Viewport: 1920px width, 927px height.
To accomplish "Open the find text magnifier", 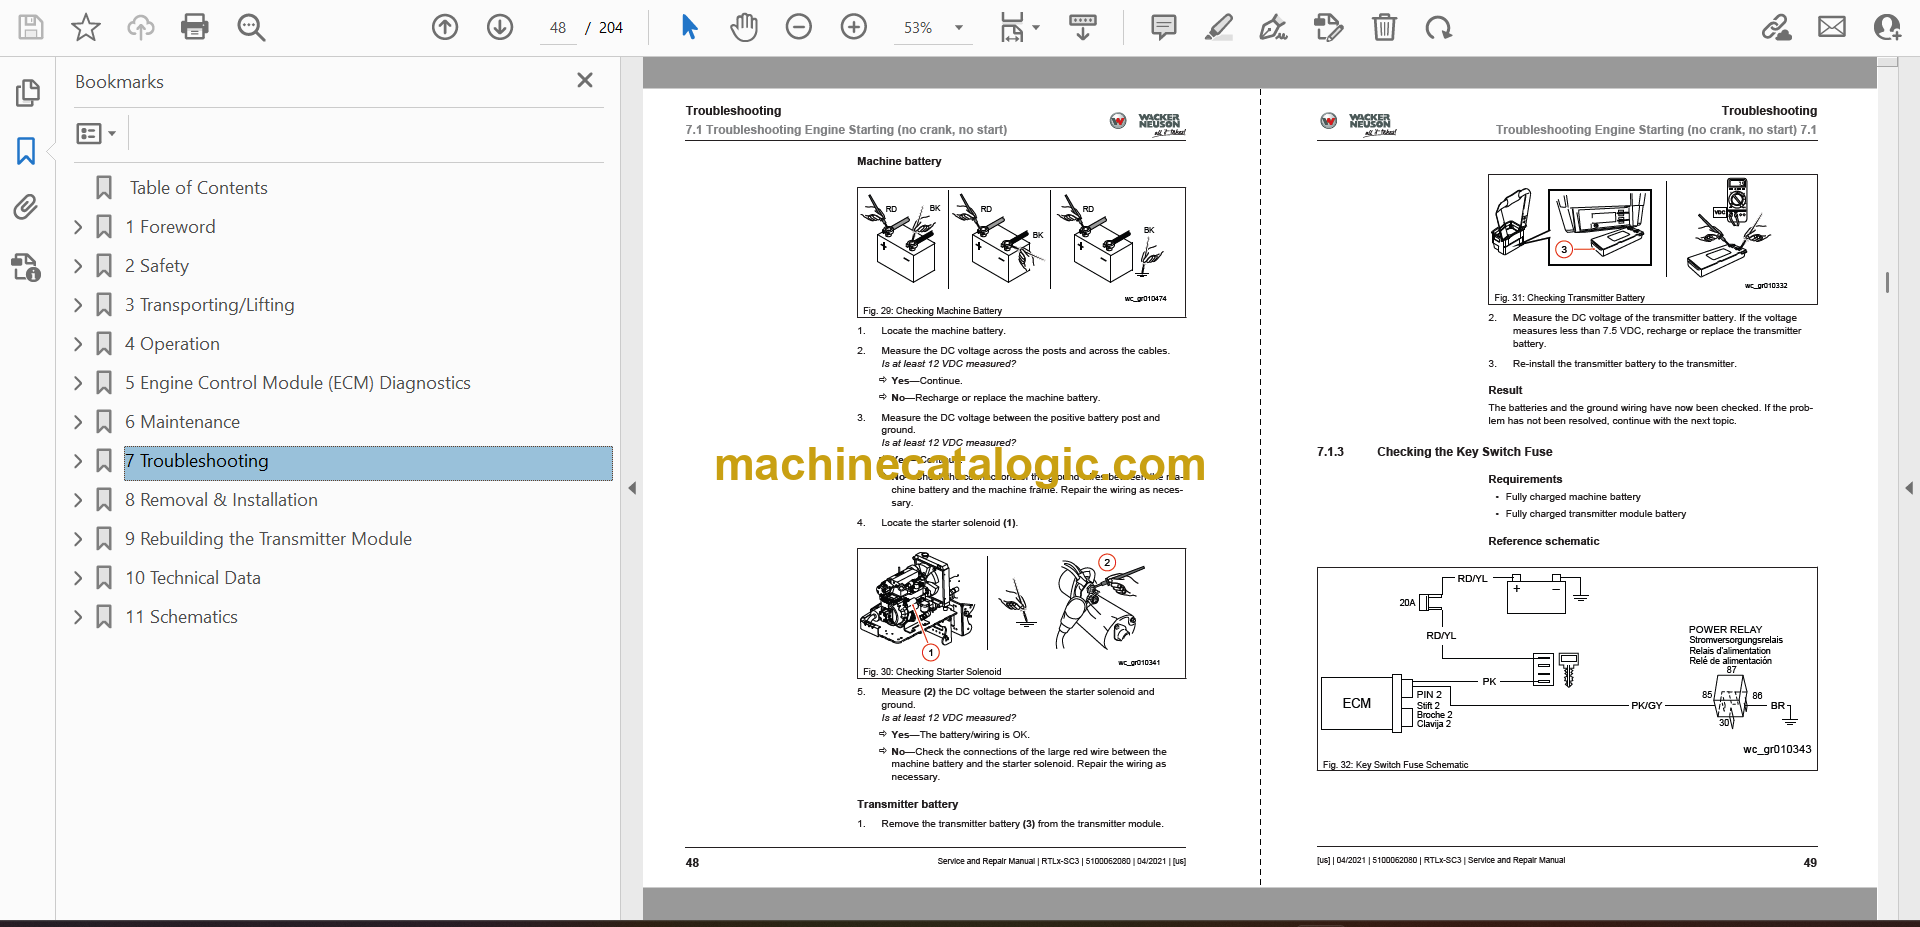I will pyautogui.click(x=251, y=27).
